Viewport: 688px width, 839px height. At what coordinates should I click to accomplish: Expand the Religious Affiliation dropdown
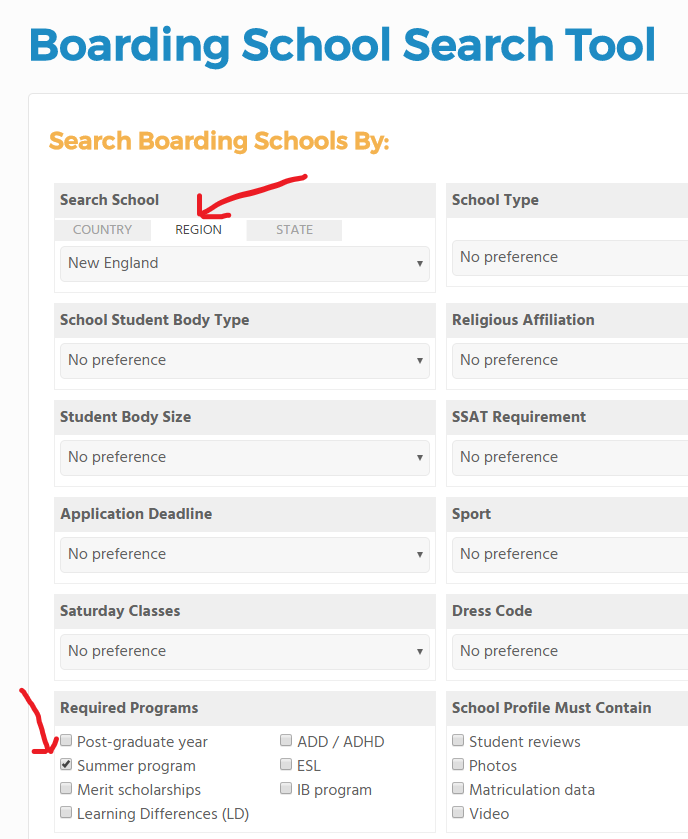click(570, 361)
